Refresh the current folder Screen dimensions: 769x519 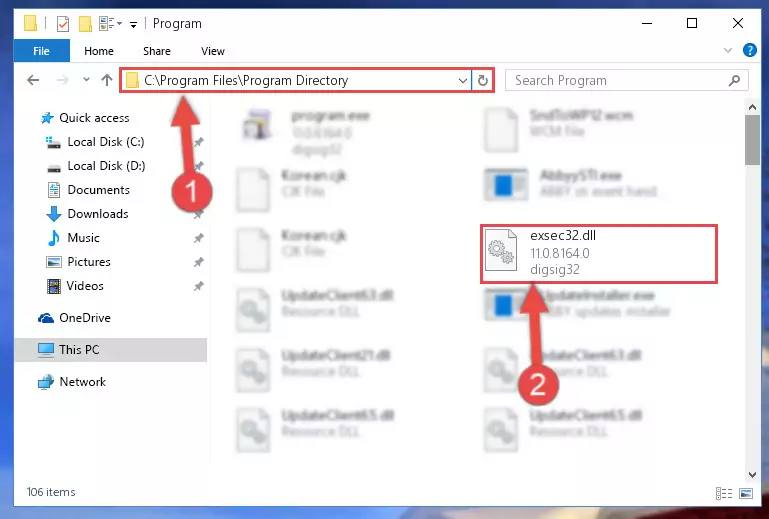[x=483, y=80]
